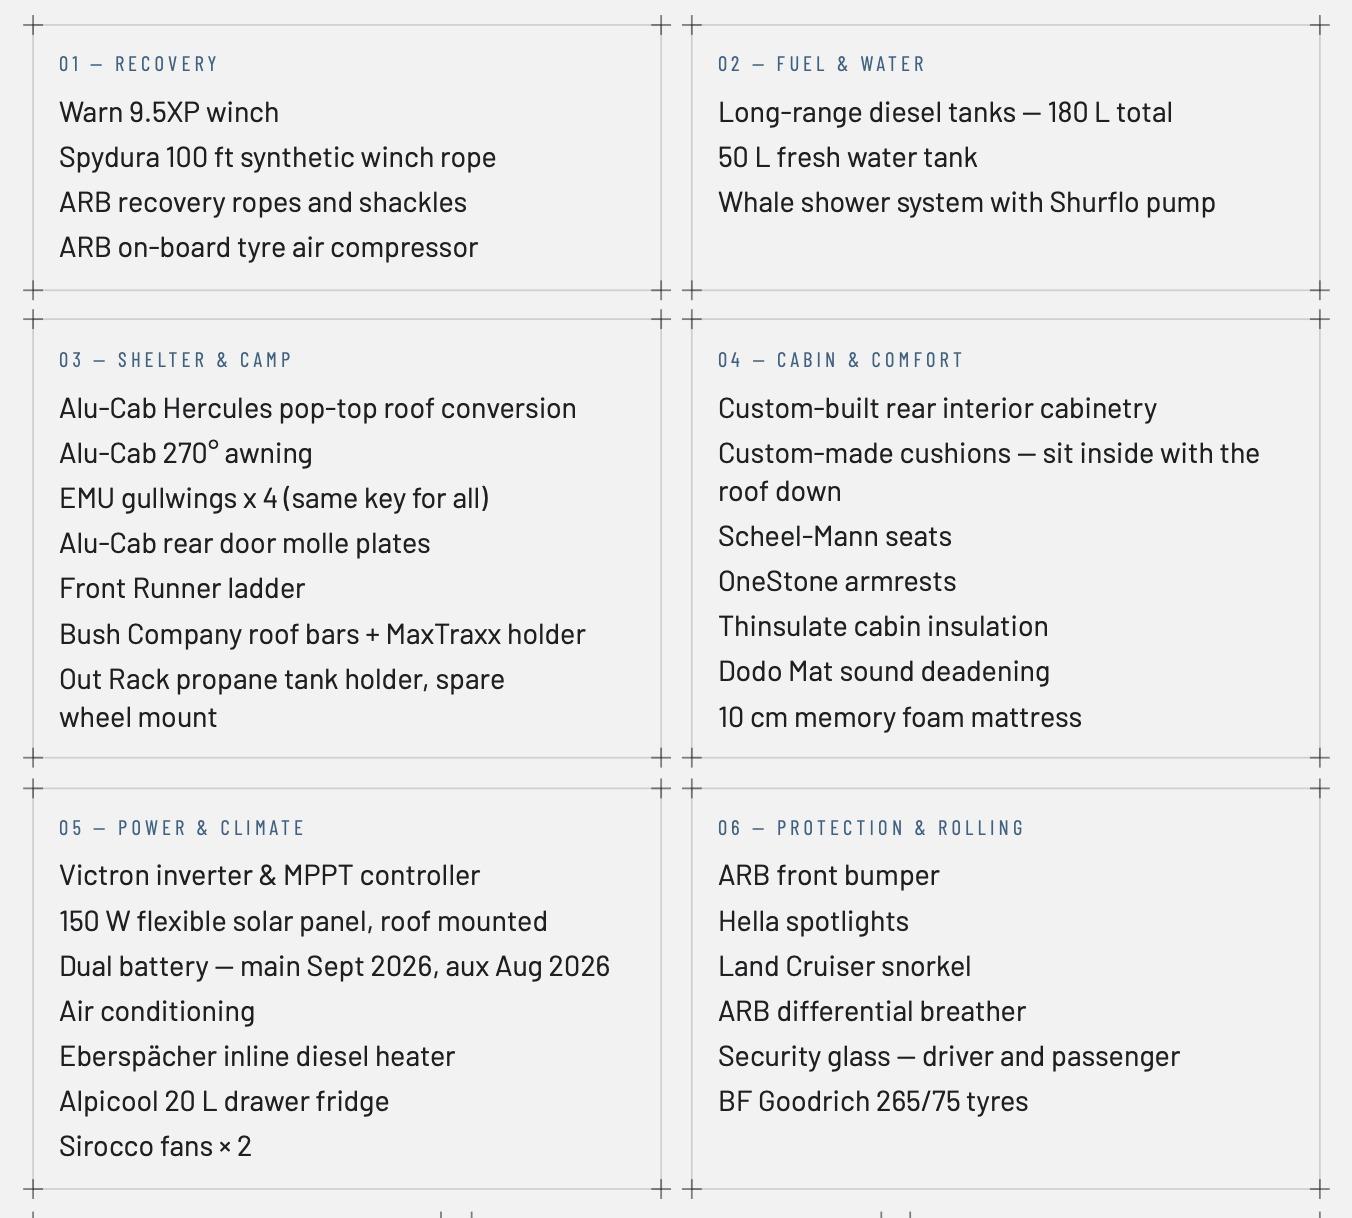Image resolution: width=1352 pixels, height=1218 pixels.
Task: Click the '02 — FUEL & WATER' heading
Action: pyautogui.click(x=821, y=64)
